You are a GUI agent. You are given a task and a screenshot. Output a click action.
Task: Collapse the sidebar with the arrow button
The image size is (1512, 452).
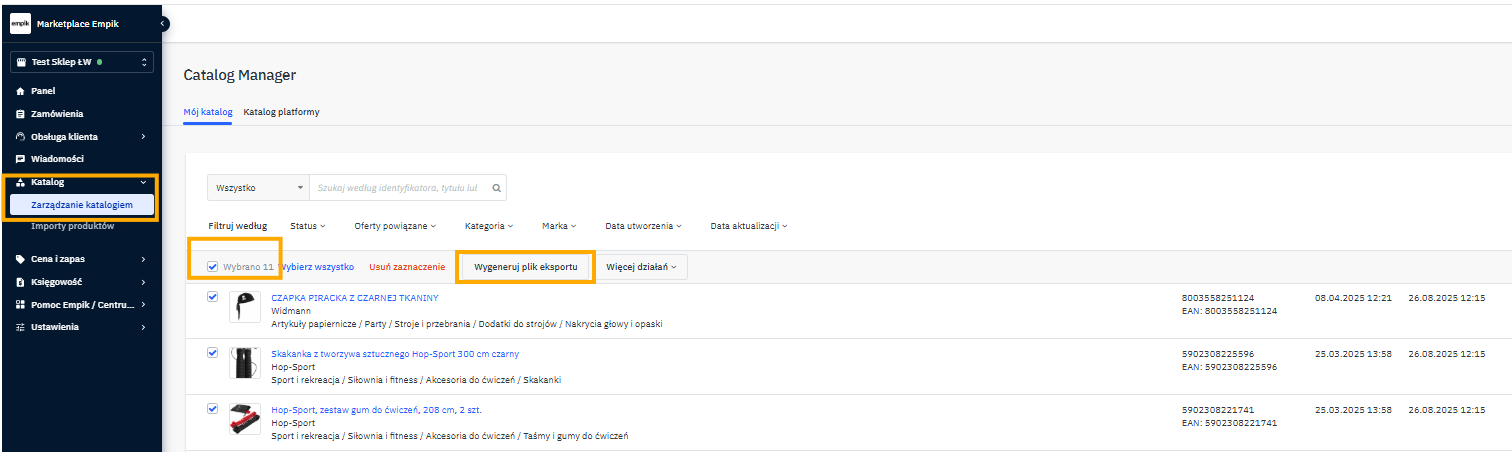[x=163, y=23]
